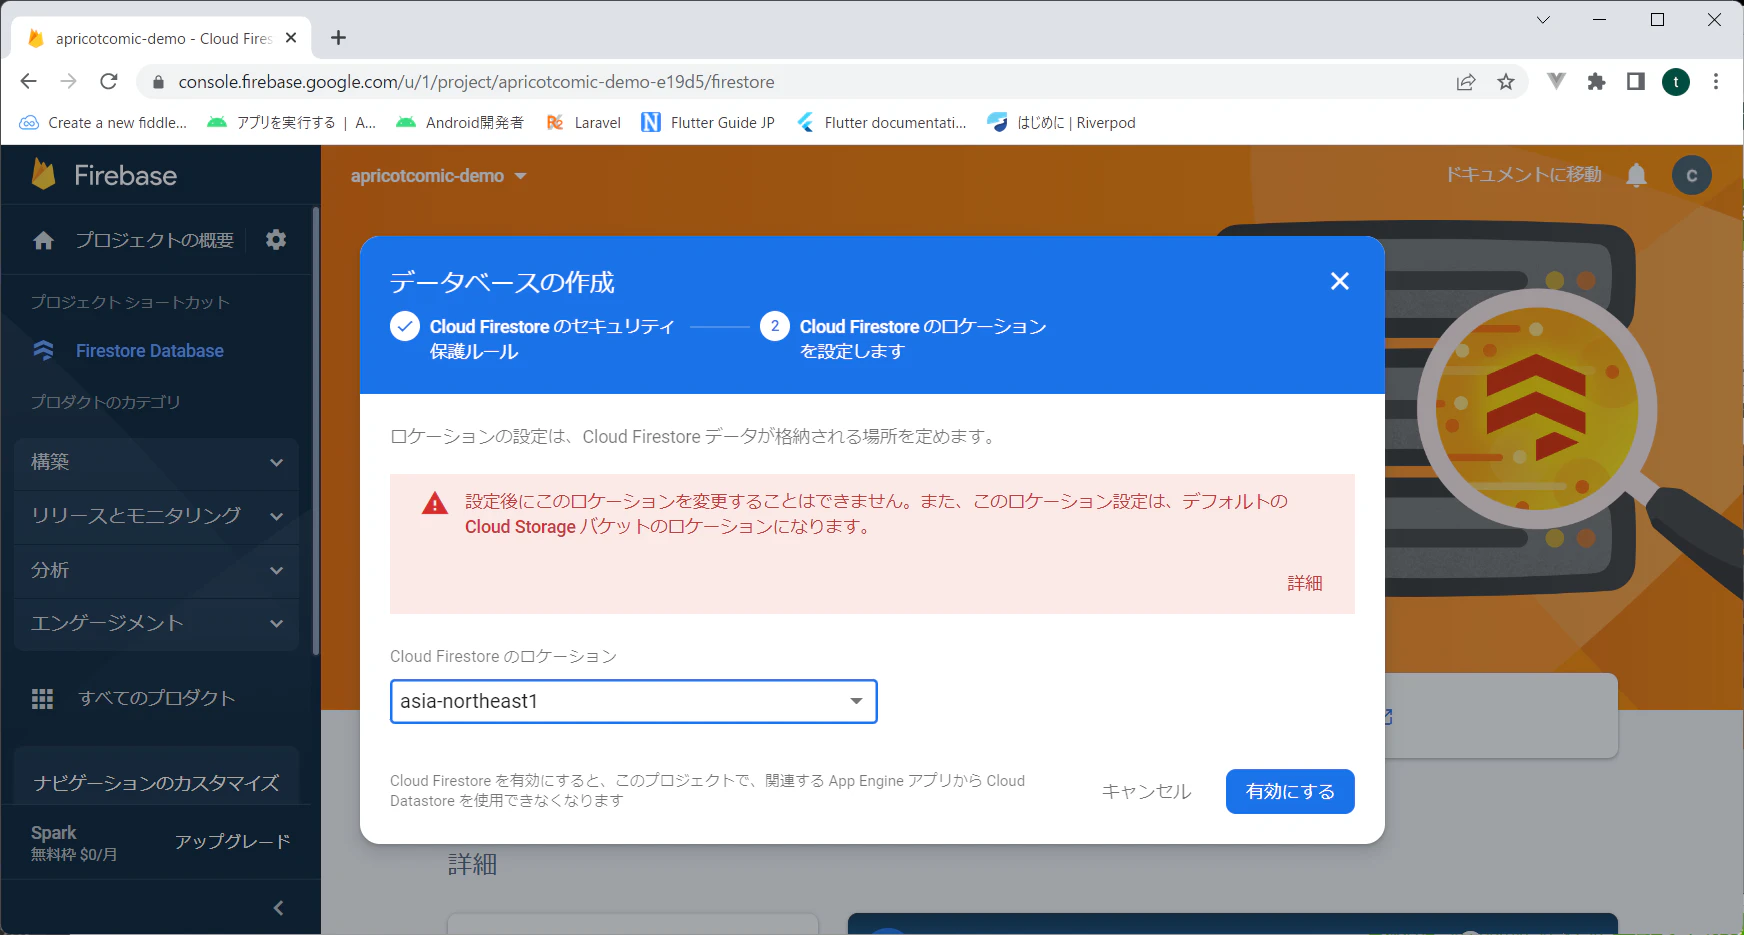Expand the 構築 sidebar category
The image size is (1744, 935).
point(157,462)
